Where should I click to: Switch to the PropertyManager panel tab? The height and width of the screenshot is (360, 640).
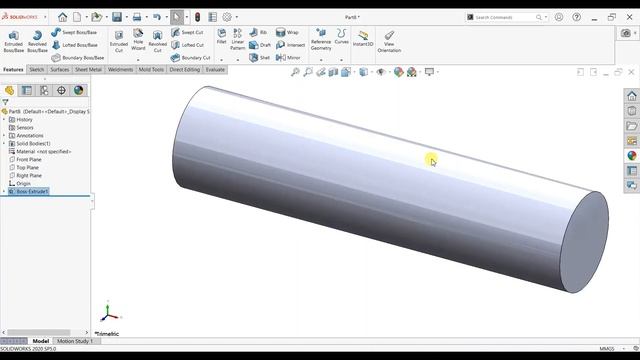click(27, 90)
